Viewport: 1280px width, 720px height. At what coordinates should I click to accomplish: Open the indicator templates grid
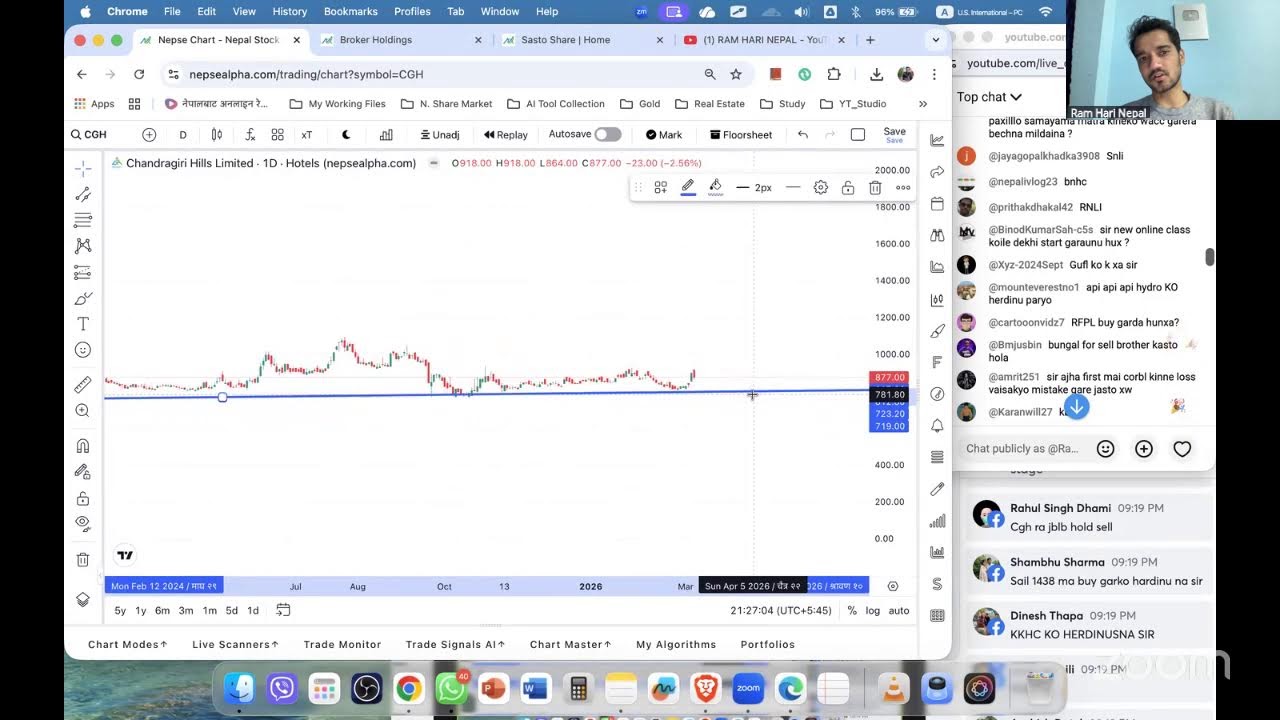(x=277, y=135)
